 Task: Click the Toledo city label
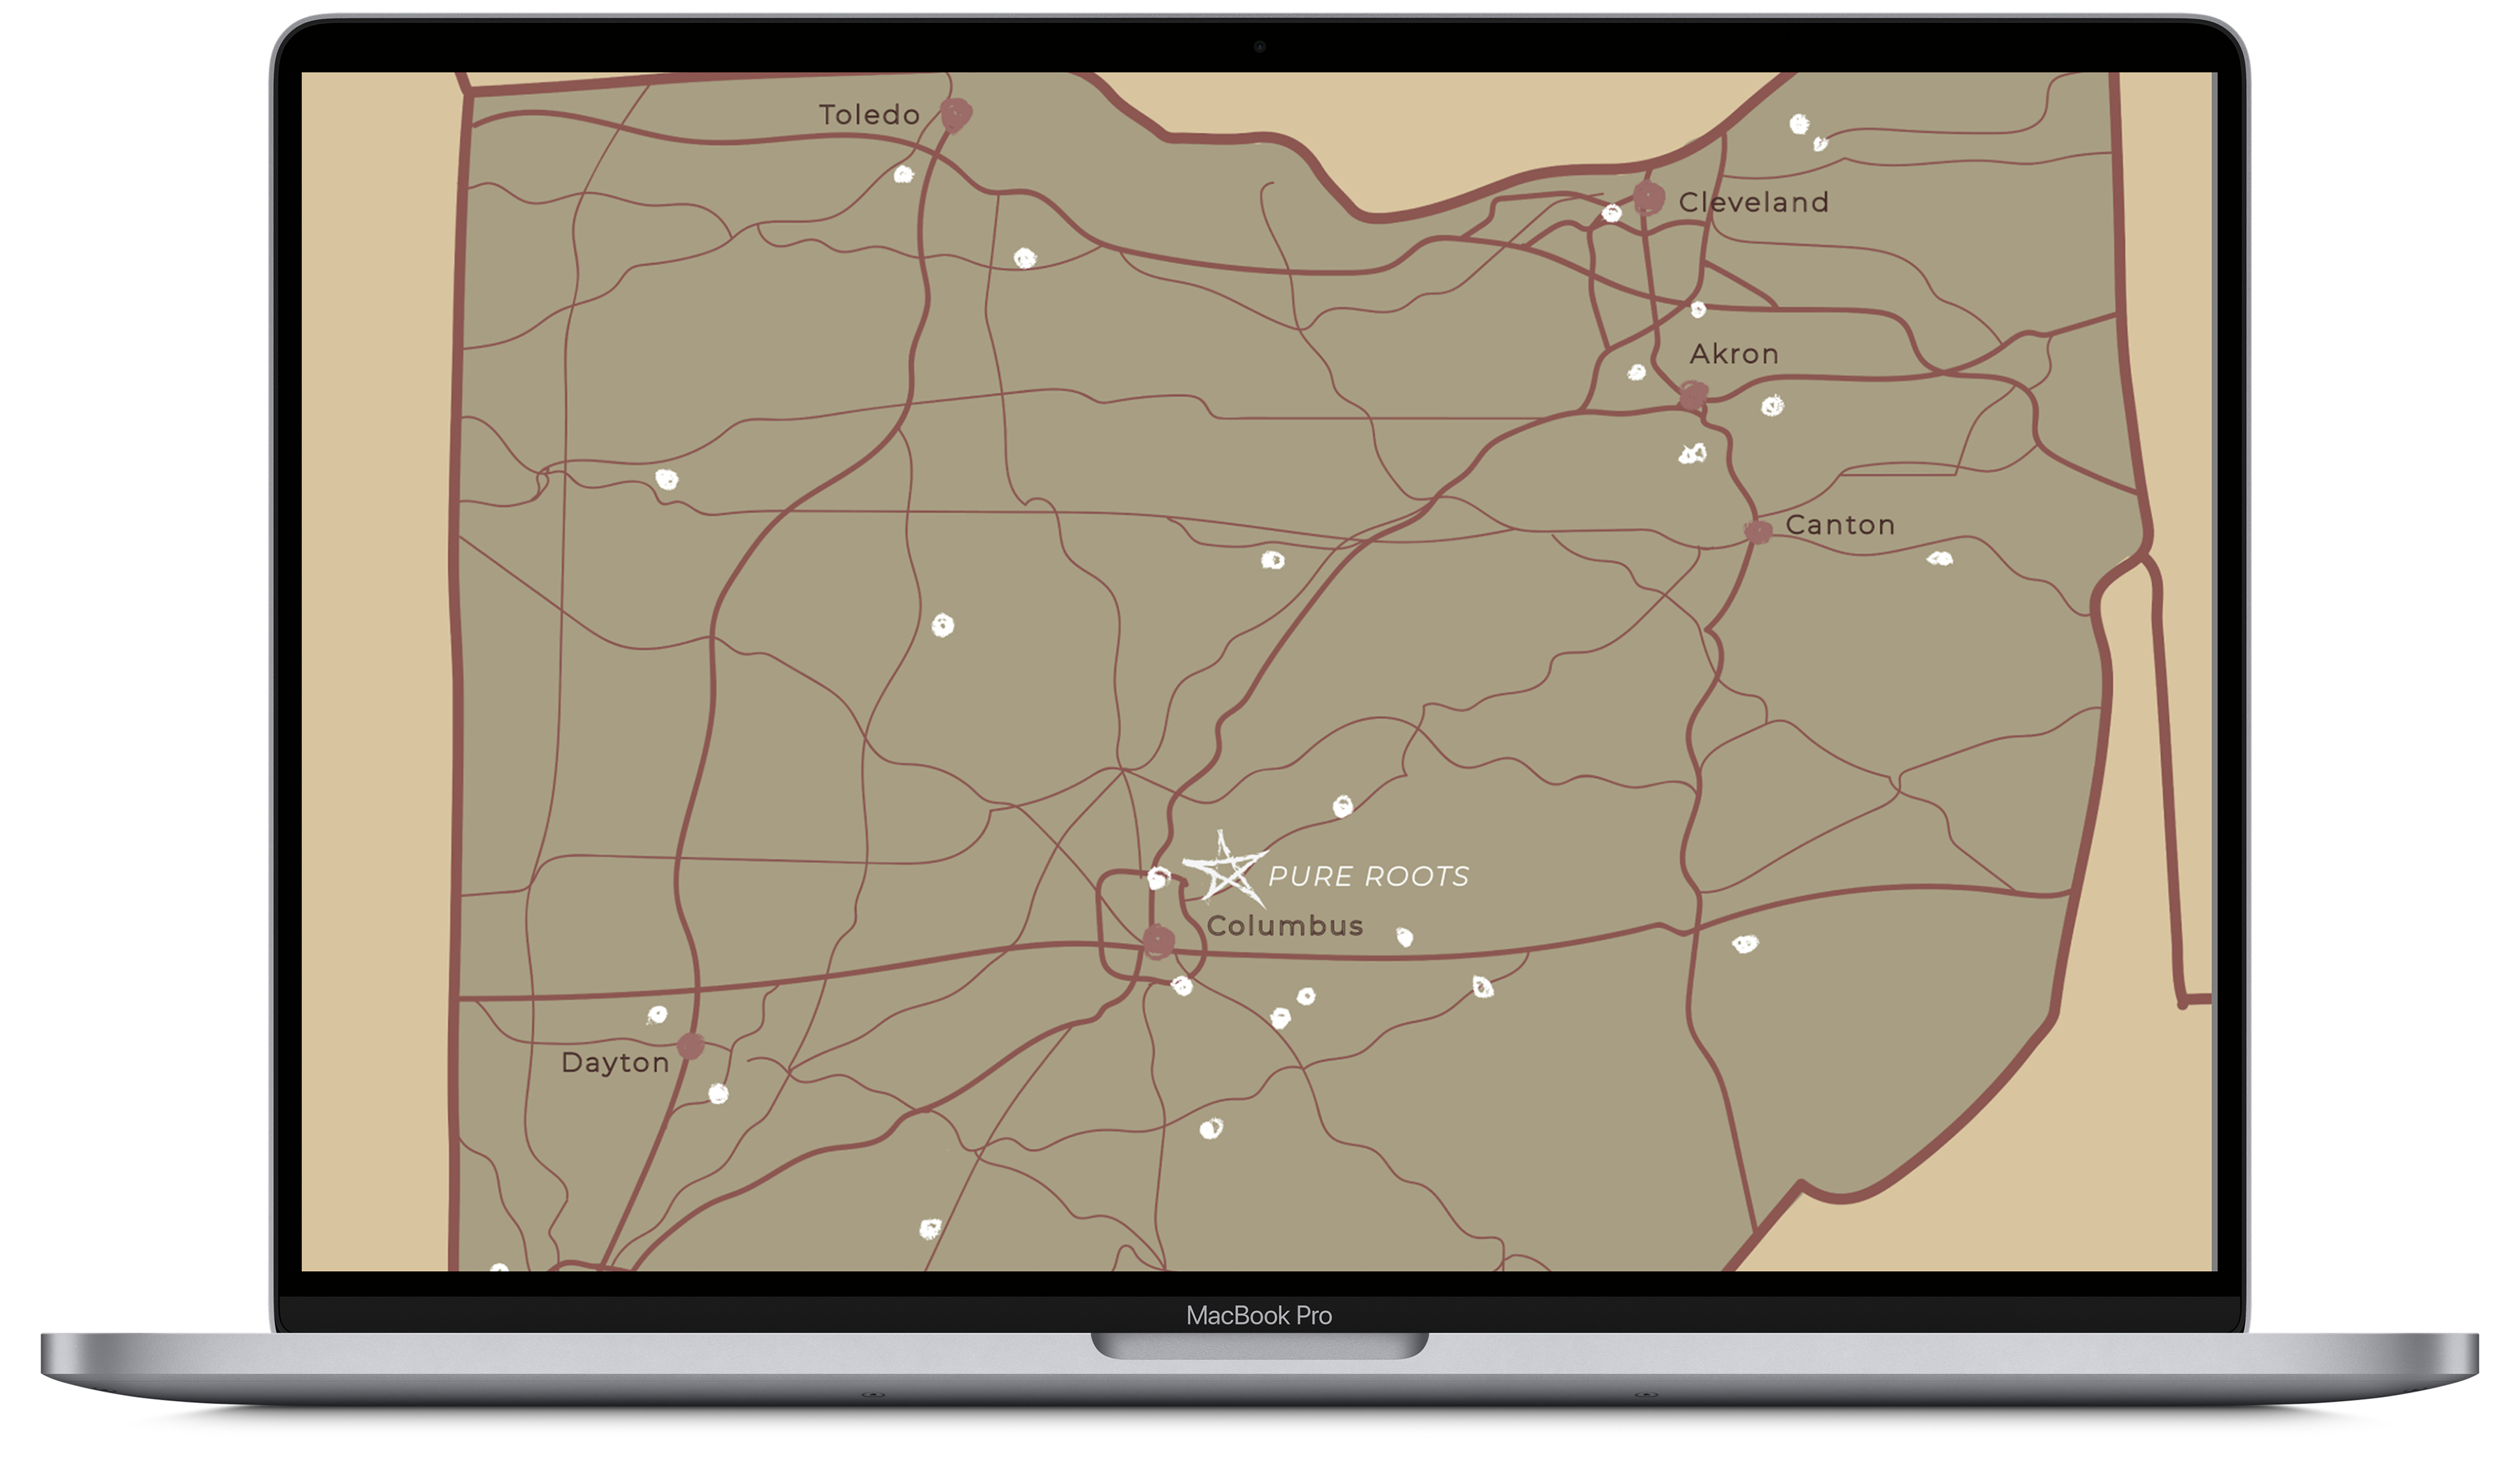tap(869, 115)
